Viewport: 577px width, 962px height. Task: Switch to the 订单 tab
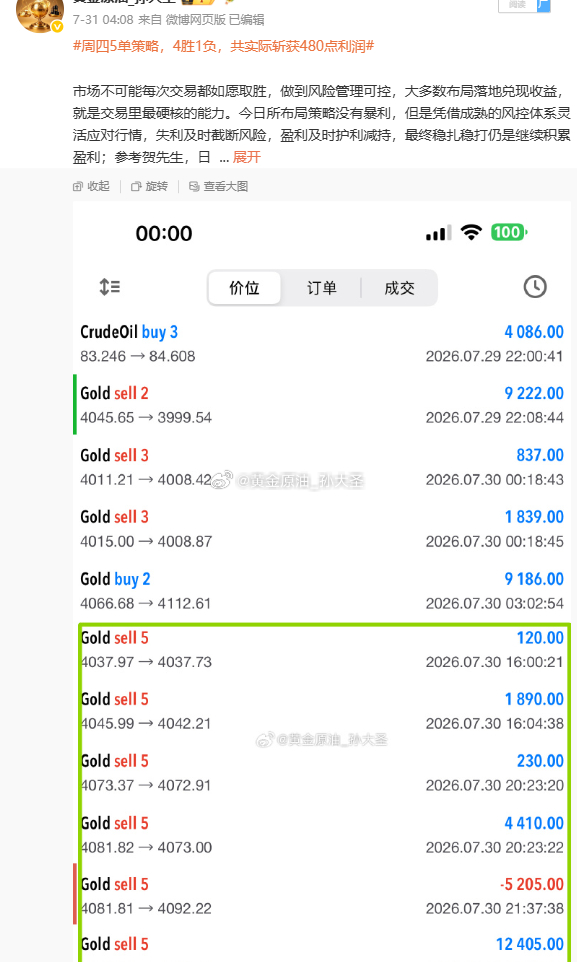click(x=322, y=288)
